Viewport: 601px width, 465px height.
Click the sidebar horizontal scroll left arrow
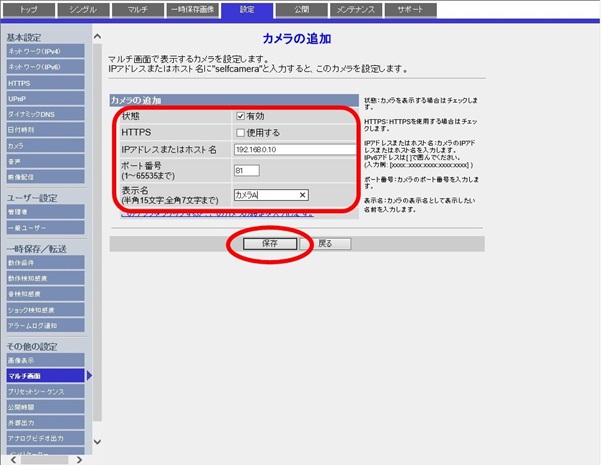(13, 460)
